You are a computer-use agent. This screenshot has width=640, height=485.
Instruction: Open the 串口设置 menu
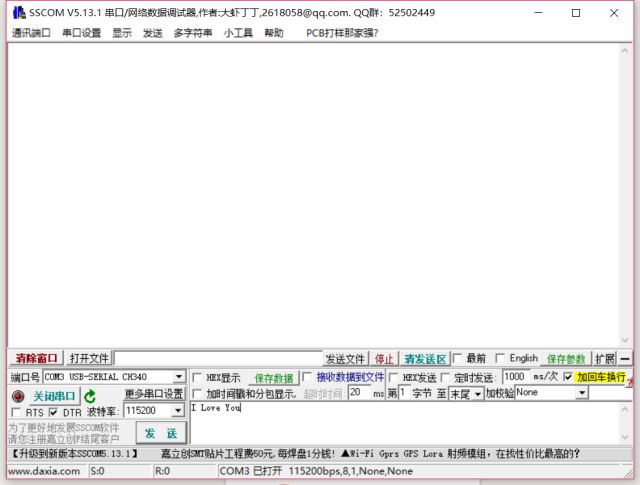81,32
